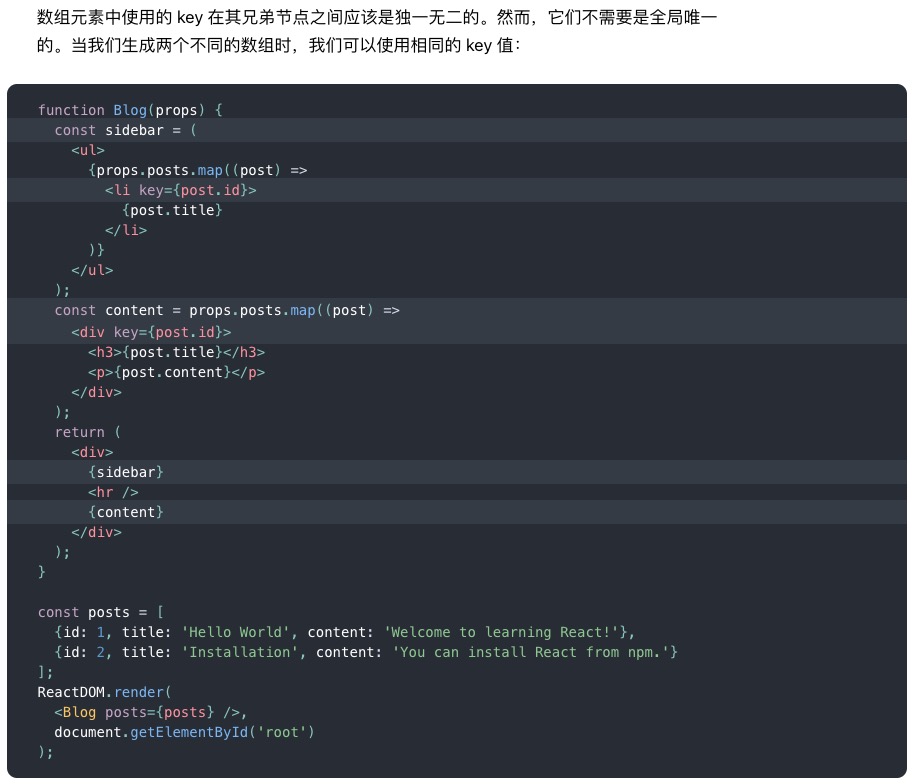Click the paragraph line starting with '数组元素中使用的 key'
The width and height of the screenshot is (917, 784).
click(377, 18)
